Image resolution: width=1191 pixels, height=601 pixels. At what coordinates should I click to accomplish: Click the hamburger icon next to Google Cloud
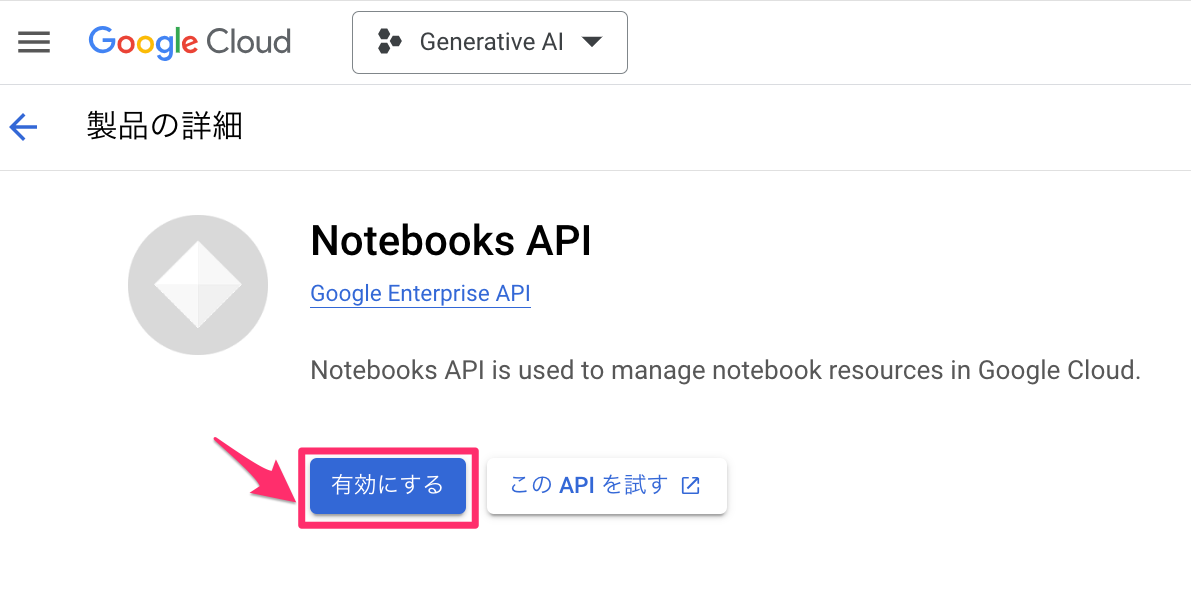point(33,41)
